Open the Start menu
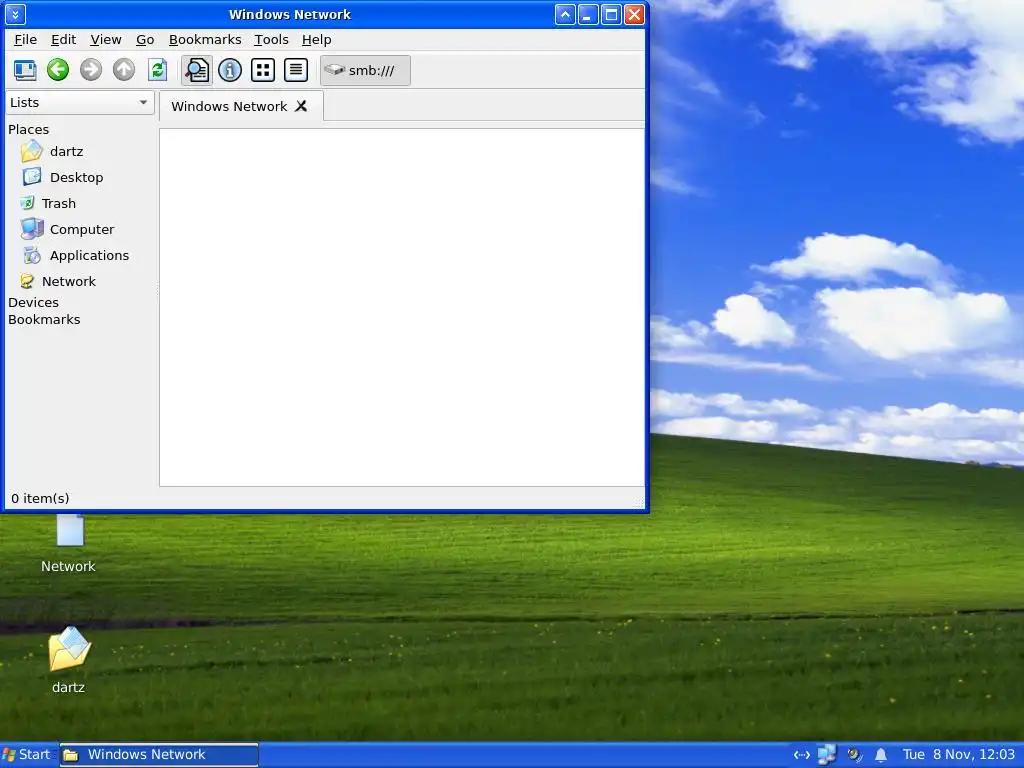 26,755
